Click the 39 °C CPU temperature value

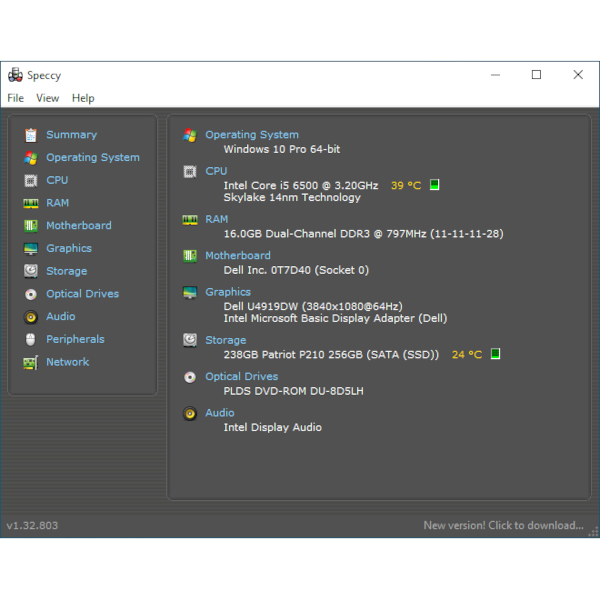(x=406, y=186)
